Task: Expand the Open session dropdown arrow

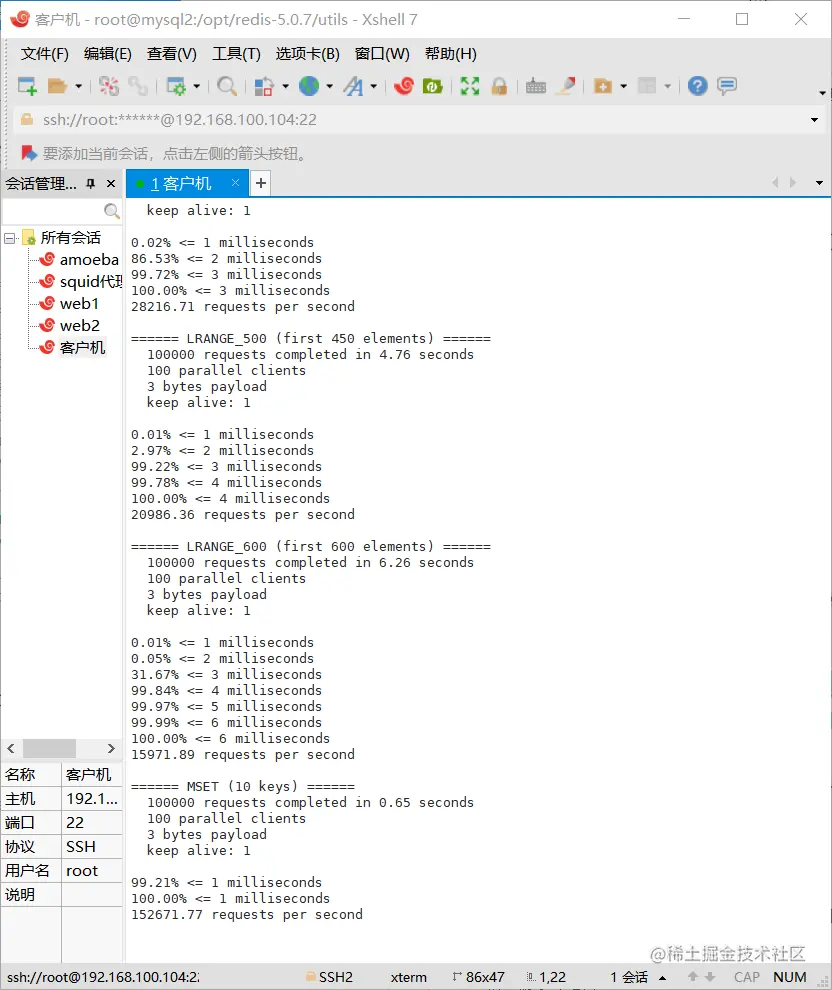Action: click(x=79, y=86)
